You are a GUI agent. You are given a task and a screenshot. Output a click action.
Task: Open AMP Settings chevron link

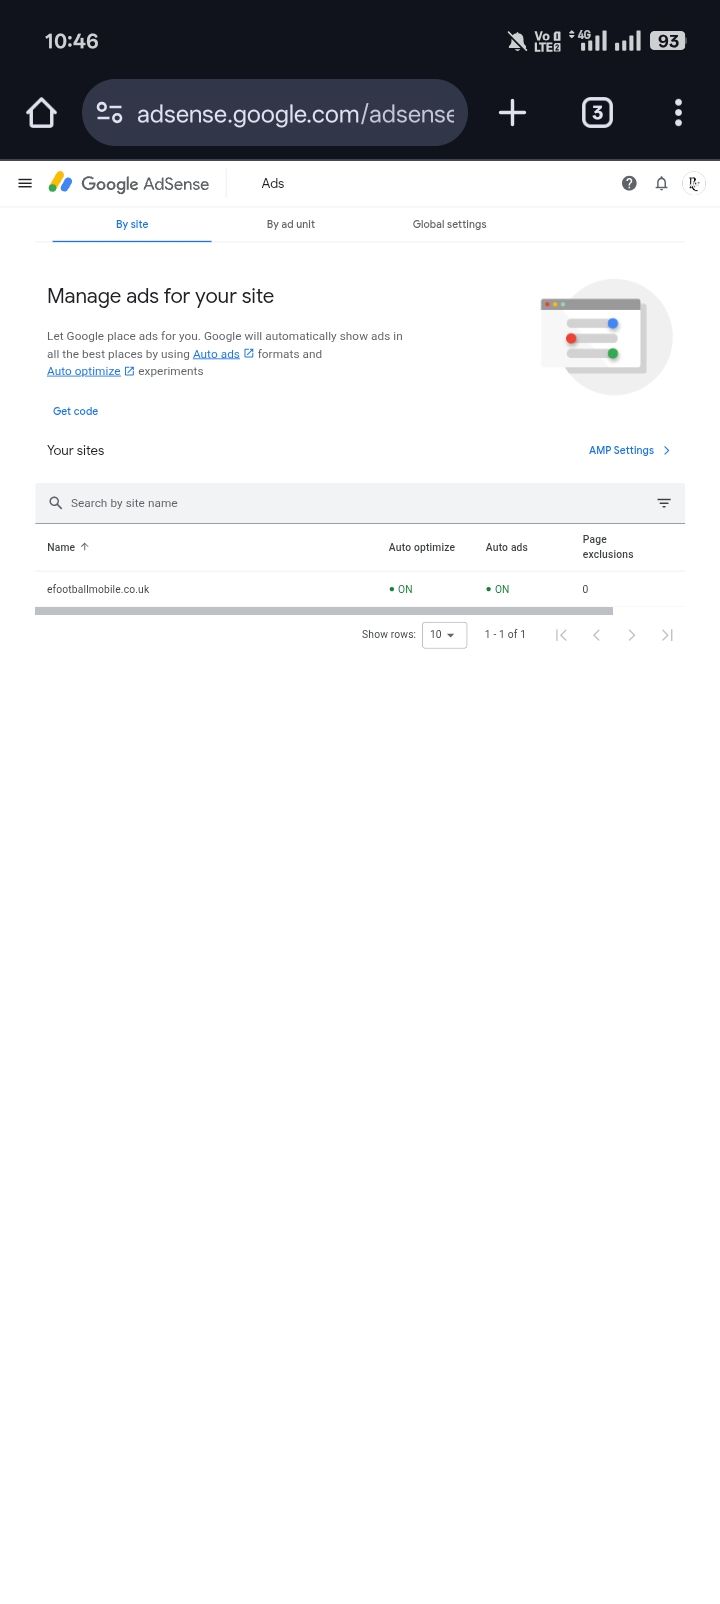(x=629, y=451)
